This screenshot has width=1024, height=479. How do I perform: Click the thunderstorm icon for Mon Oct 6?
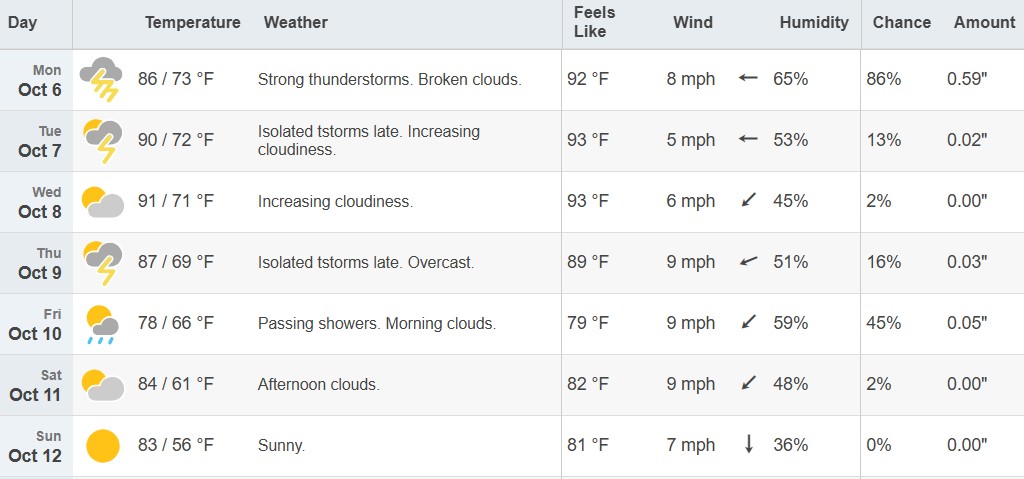click(101, 79)
